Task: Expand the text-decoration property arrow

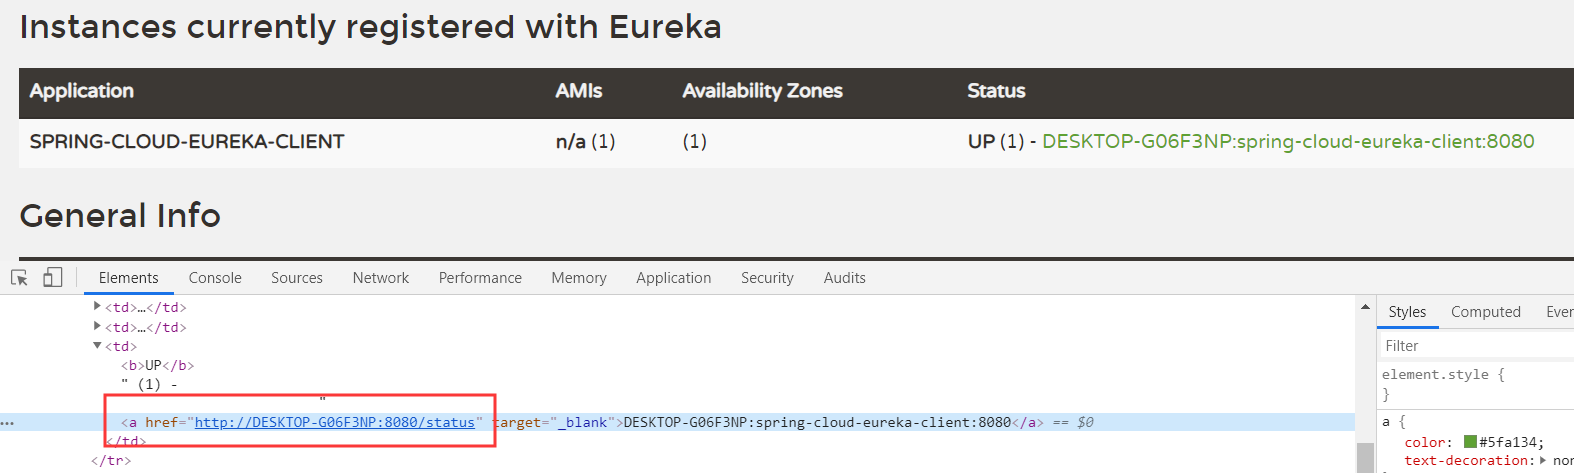Action: coord(1543,460)
